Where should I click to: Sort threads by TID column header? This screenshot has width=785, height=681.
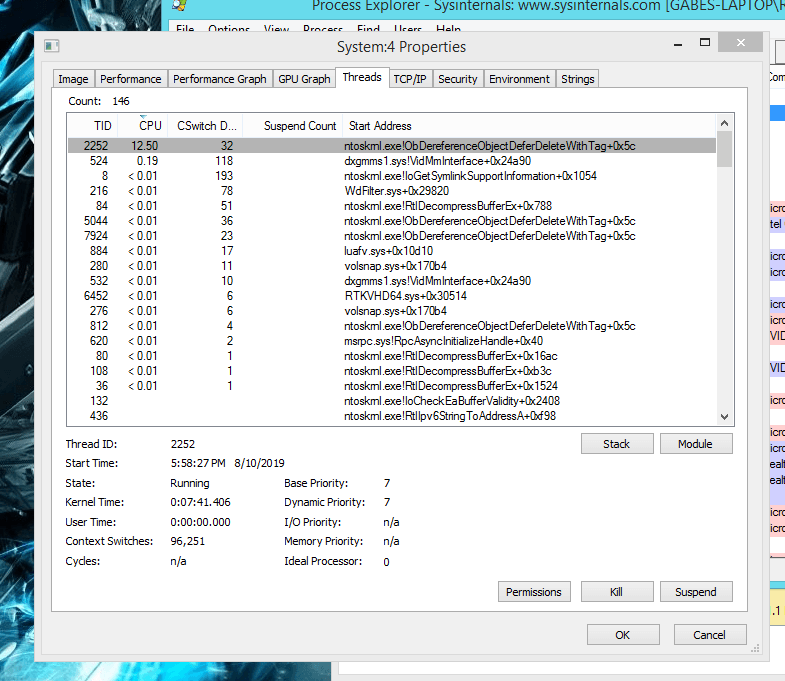coord(93,126)
